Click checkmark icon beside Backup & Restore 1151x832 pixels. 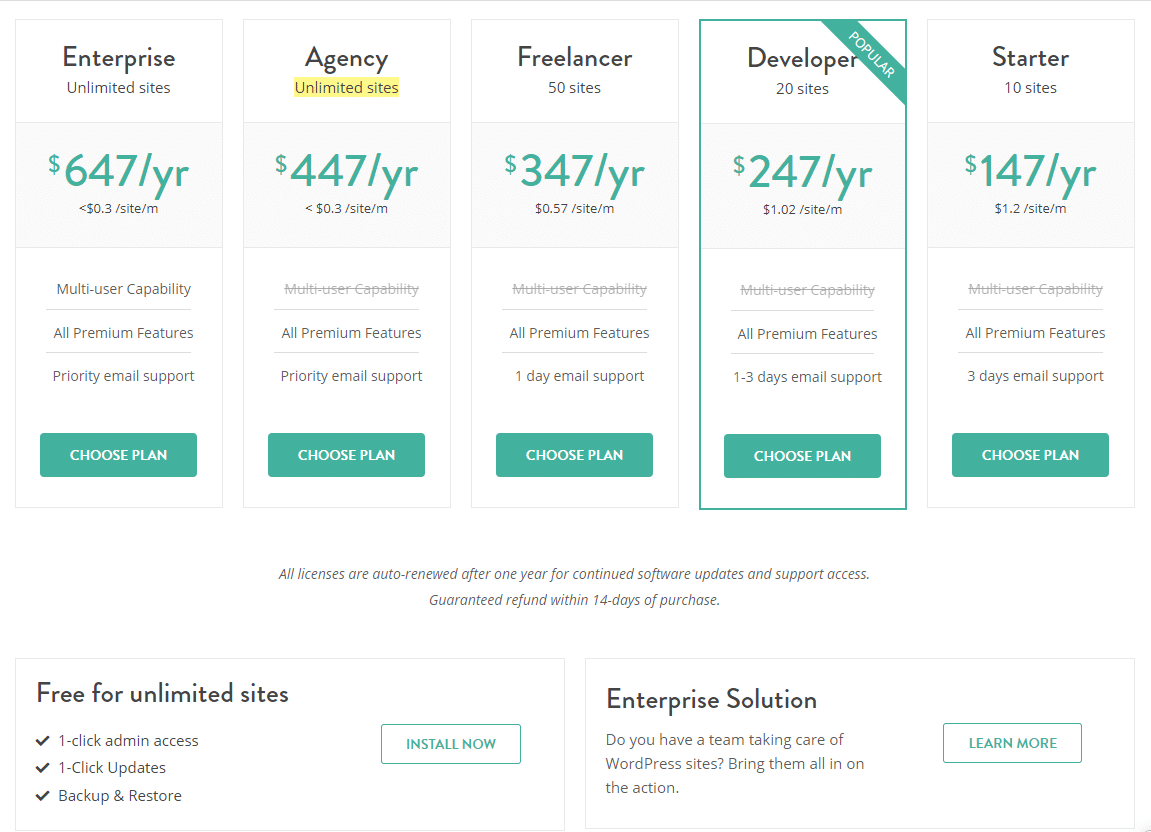point(43,796)
